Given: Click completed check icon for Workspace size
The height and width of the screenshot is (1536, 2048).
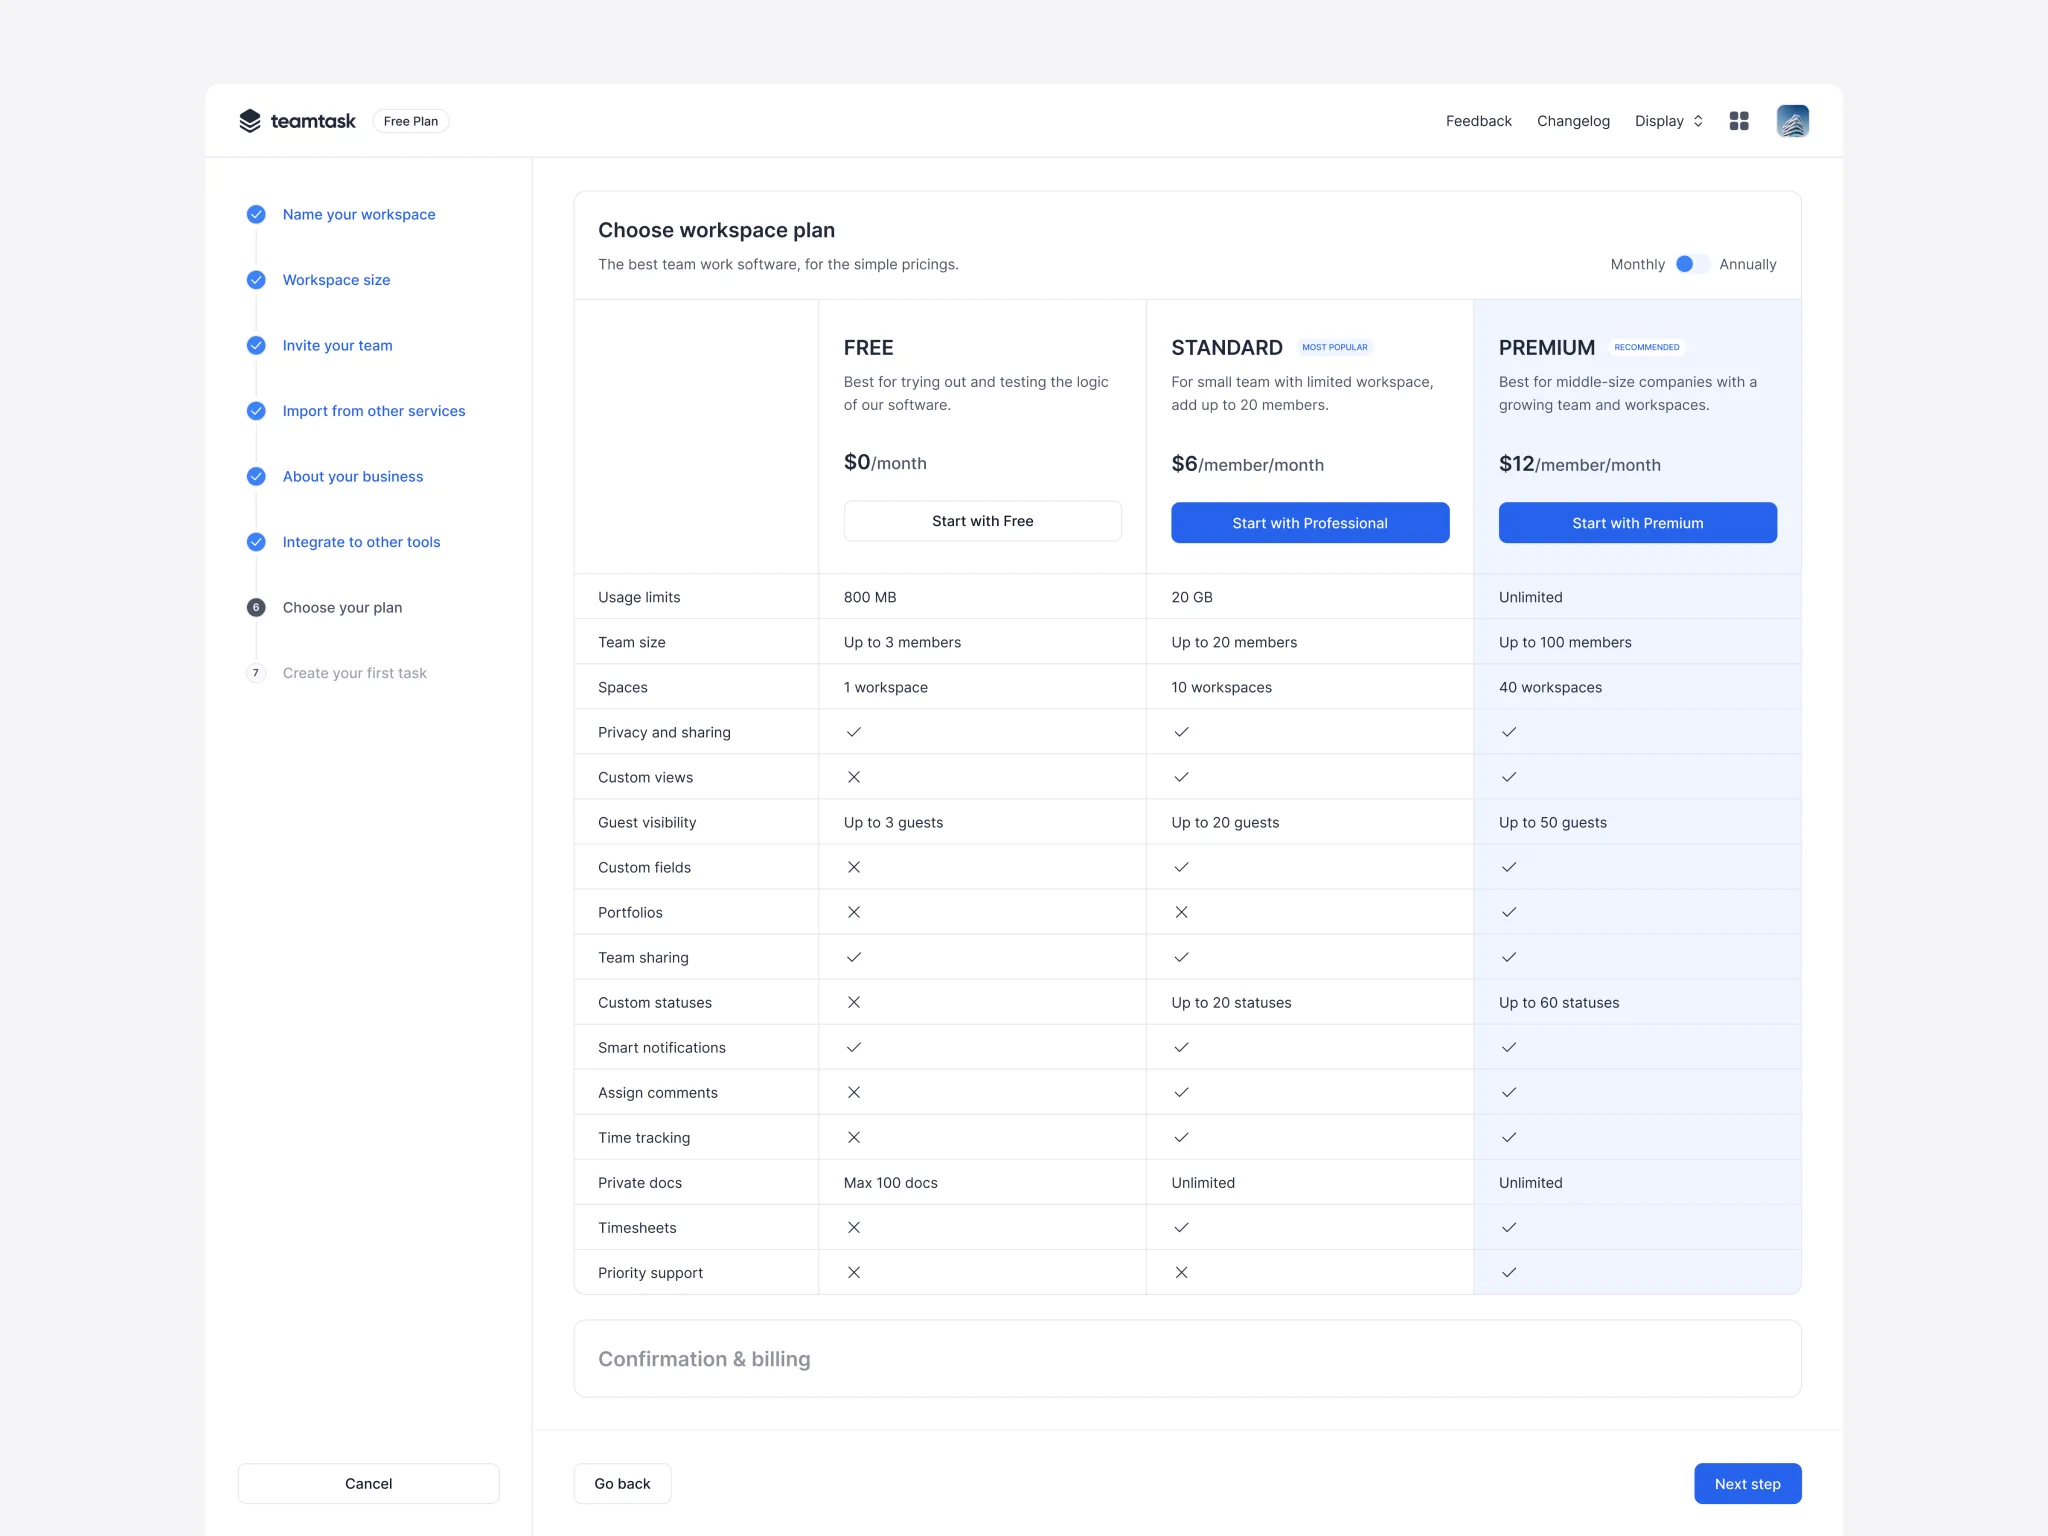Looking at the screenshot, I should [x=256, y=280].
